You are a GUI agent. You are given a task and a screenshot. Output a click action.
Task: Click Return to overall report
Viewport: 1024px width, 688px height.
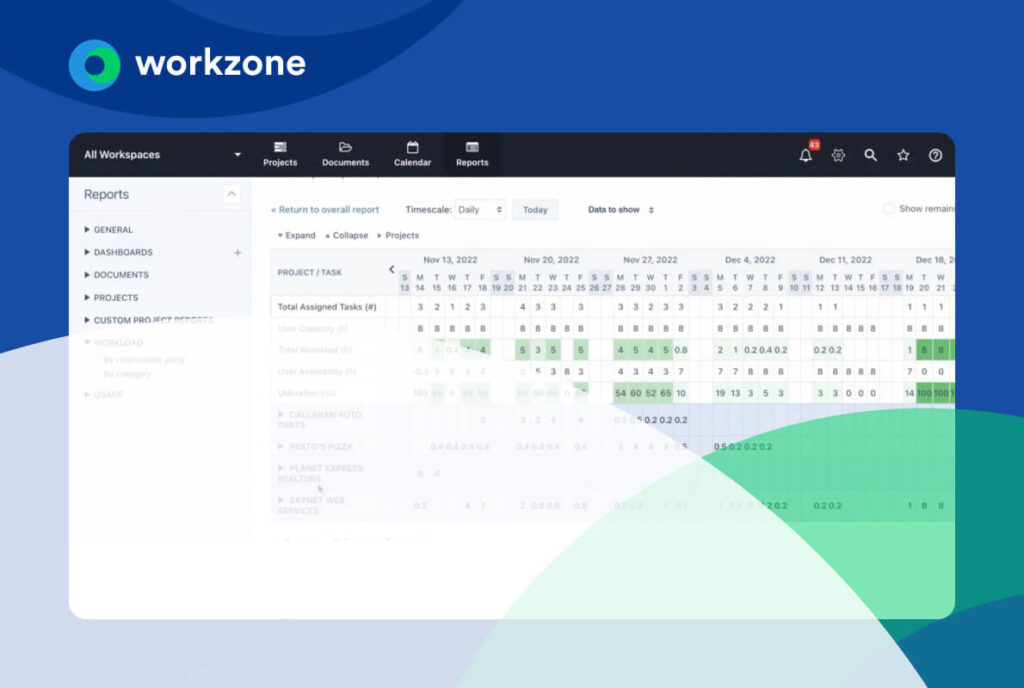coord(325,209)
